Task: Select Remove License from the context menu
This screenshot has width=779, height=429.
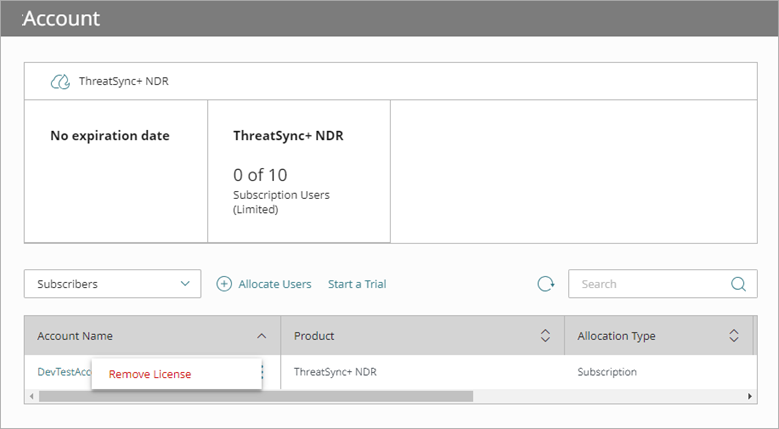Action: (x=150, y=374)
